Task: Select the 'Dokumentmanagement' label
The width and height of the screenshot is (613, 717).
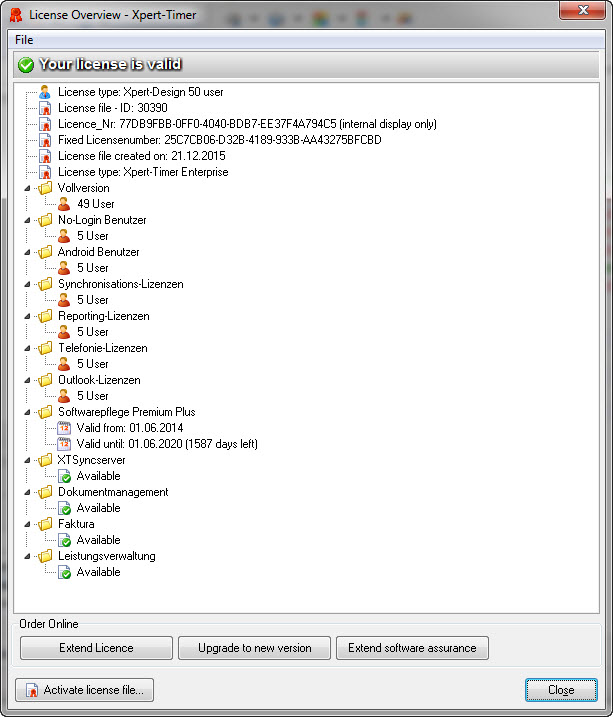Action: coord(113,492)
